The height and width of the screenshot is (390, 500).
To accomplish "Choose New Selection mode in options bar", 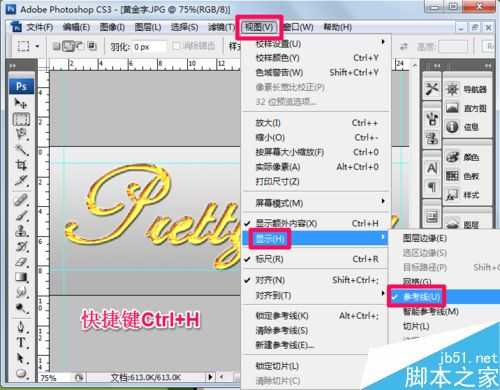I will (57, 46).
